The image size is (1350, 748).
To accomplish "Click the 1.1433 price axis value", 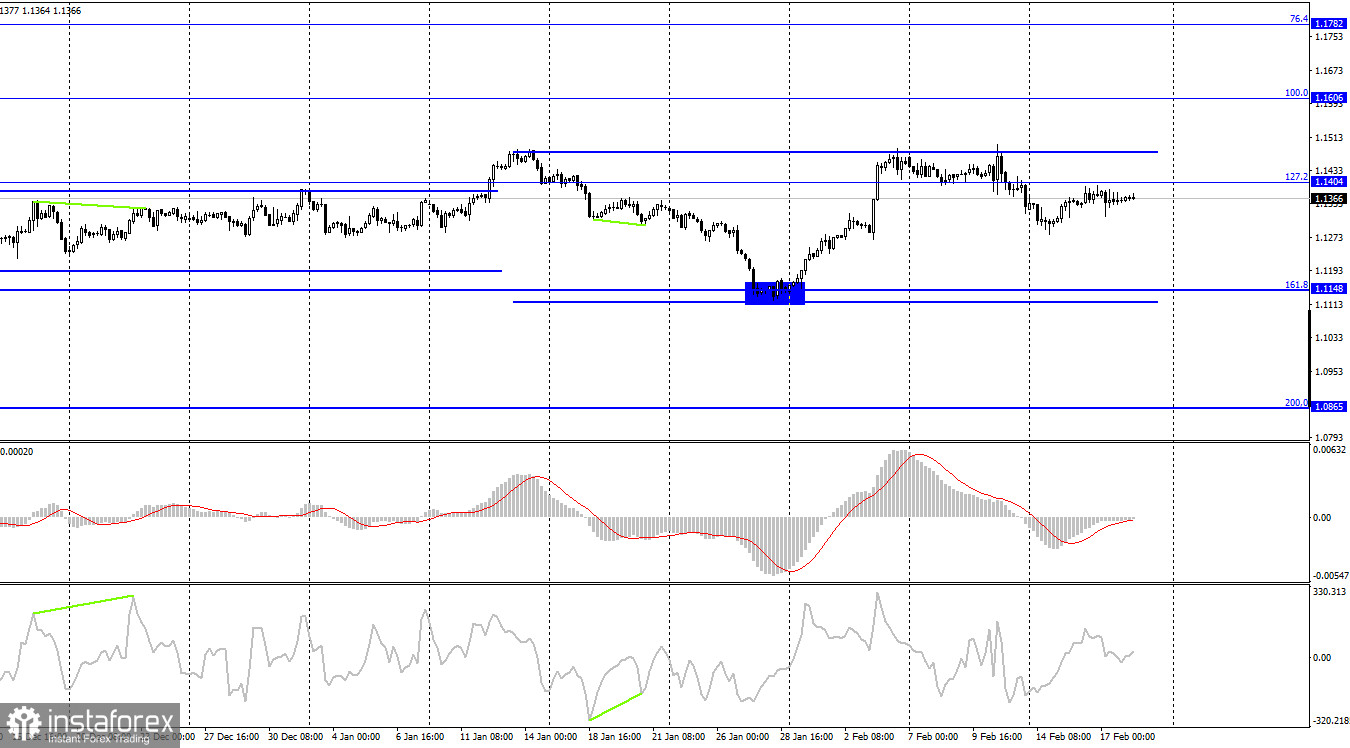I will [1330, 171].
